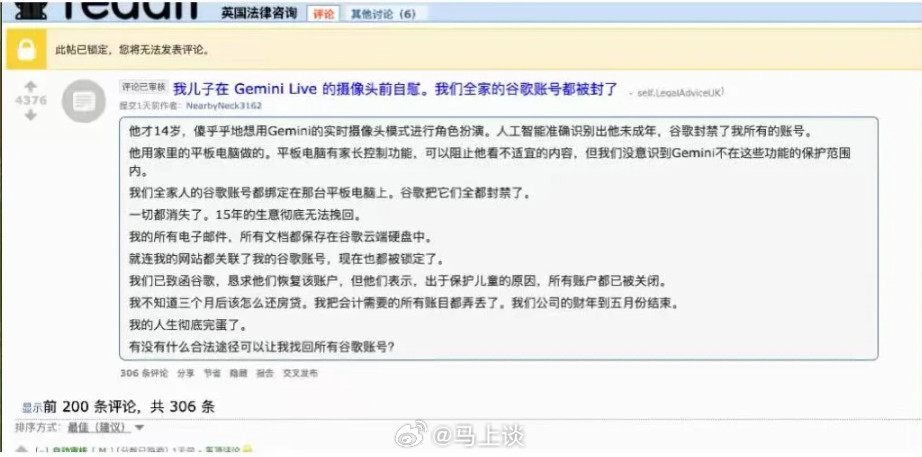Click the yellow padlock locked-post icon
Screen dimensions: 922x457
click(x=26, y=50)
